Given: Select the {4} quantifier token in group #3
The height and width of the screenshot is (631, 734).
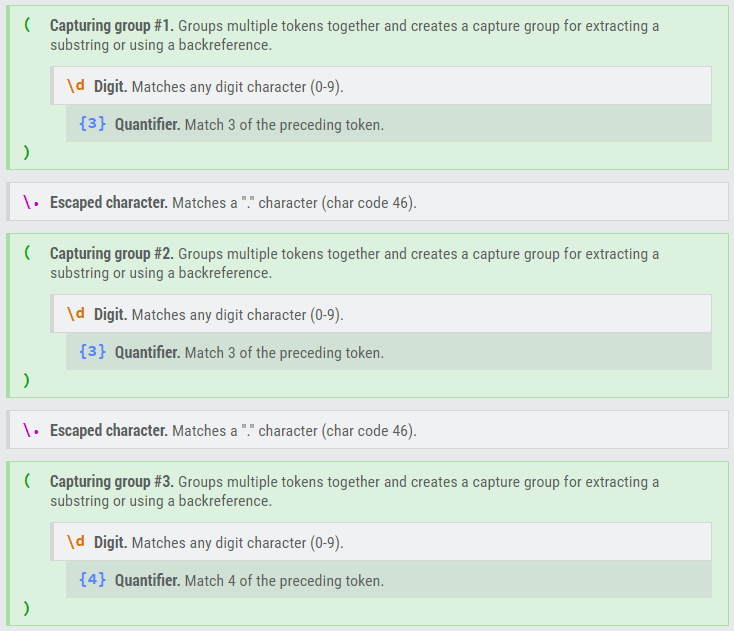Looking at the screenshot, I should point(92,581).
